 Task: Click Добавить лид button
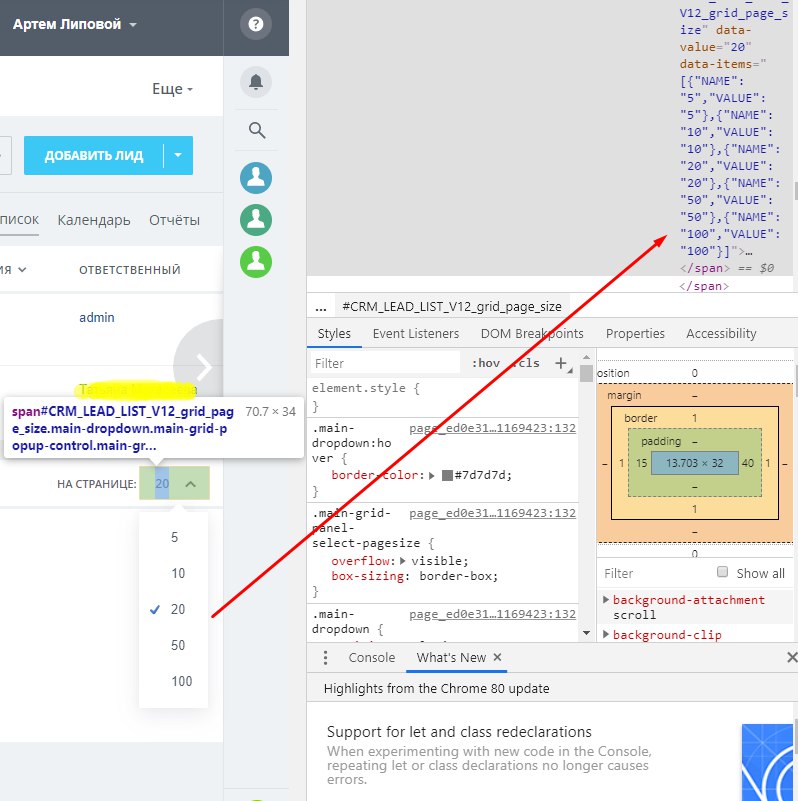93,155
